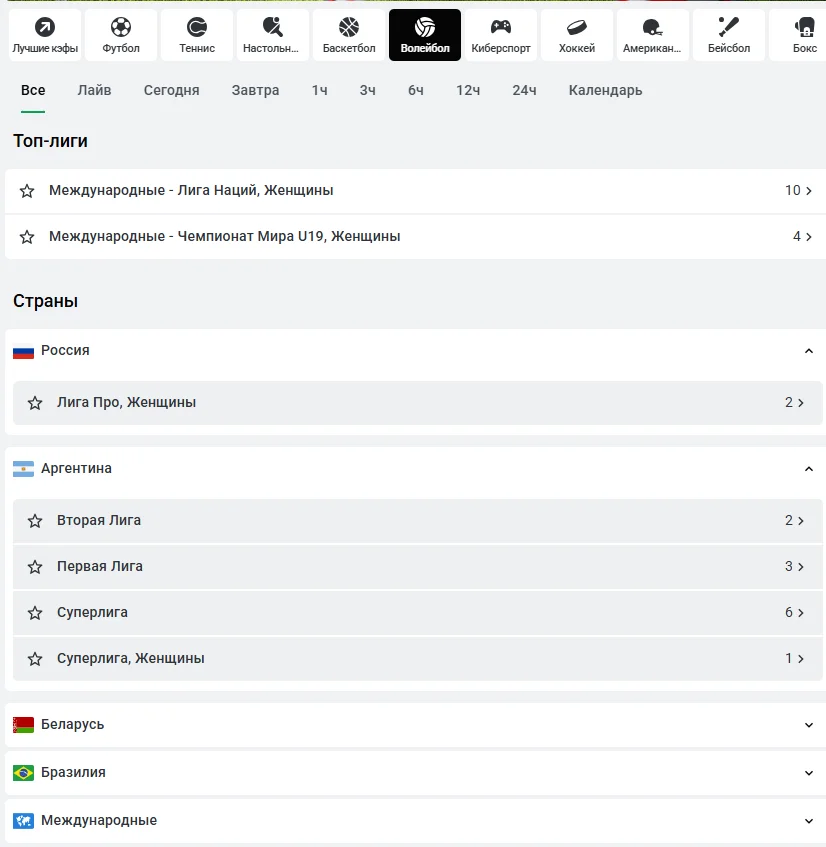Expand the Belarus country section
The width and height of the screenshot is (826, 847).
tap(809, 725)
